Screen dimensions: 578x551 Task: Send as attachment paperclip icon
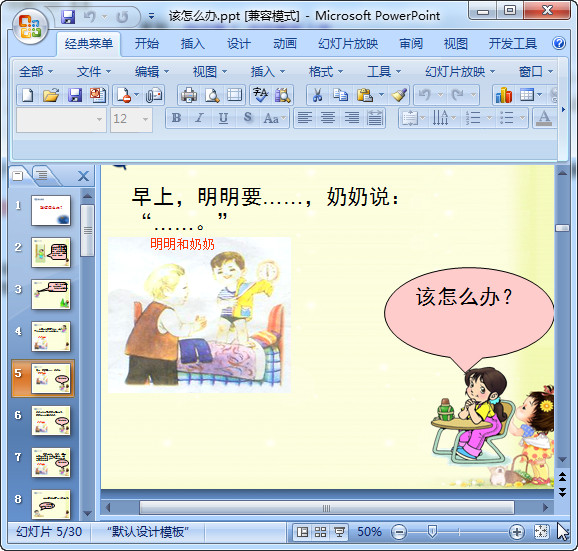(x=153, y=95)
